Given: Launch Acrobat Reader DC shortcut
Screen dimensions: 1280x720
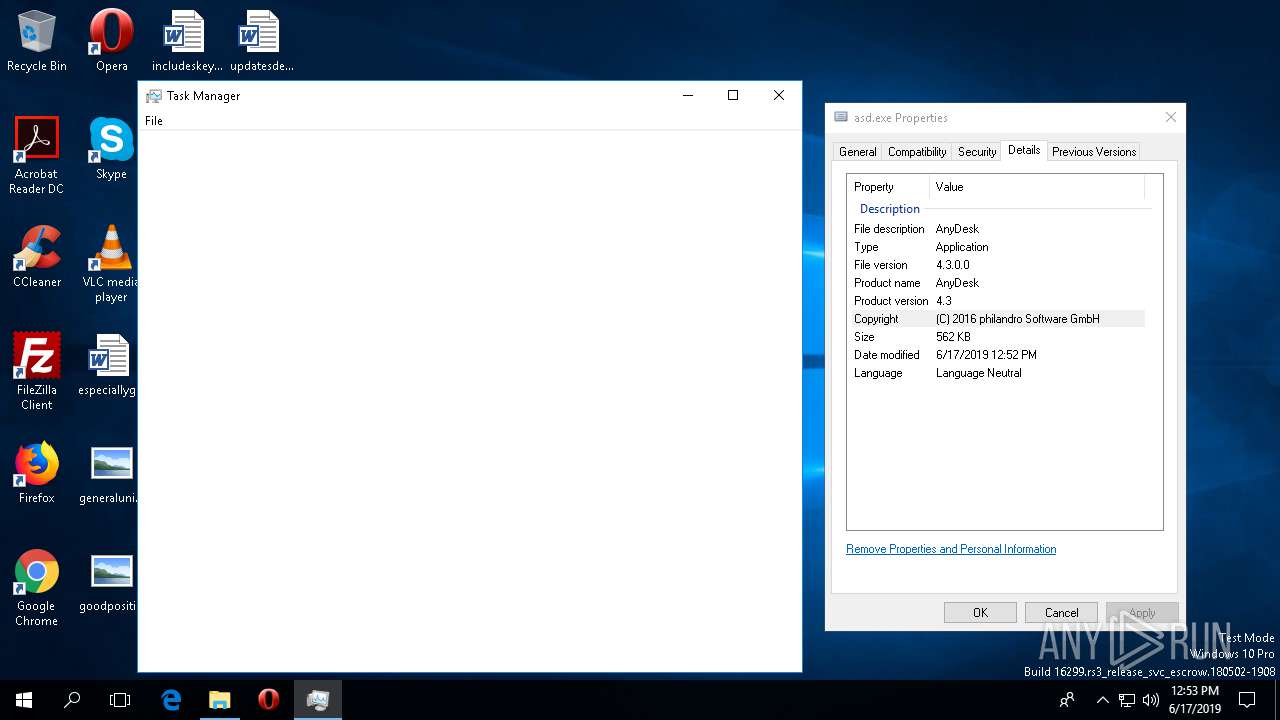Looking at the screenshot, I should [x=37, y=155].
